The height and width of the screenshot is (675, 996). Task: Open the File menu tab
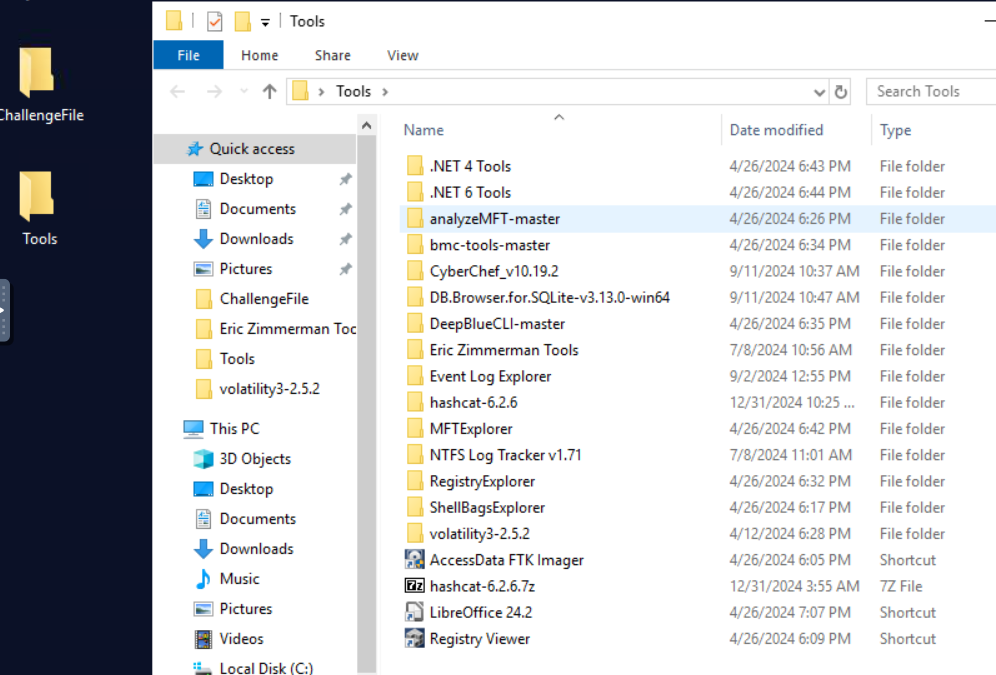[x=188, y=55]
